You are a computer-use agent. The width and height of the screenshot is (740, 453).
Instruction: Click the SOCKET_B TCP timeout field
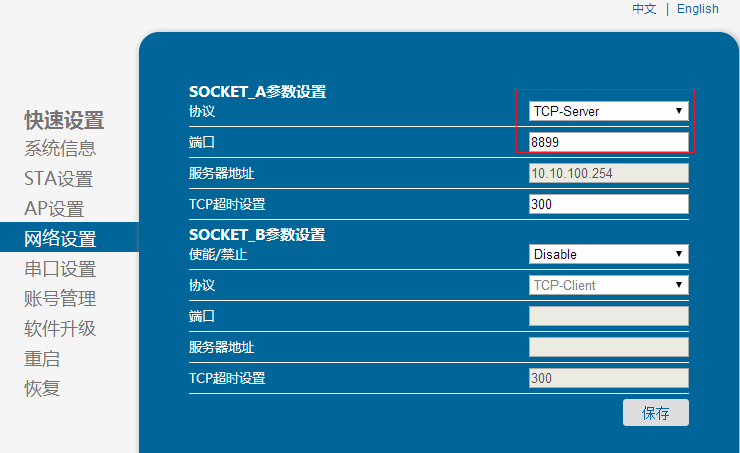click(608, 378)
